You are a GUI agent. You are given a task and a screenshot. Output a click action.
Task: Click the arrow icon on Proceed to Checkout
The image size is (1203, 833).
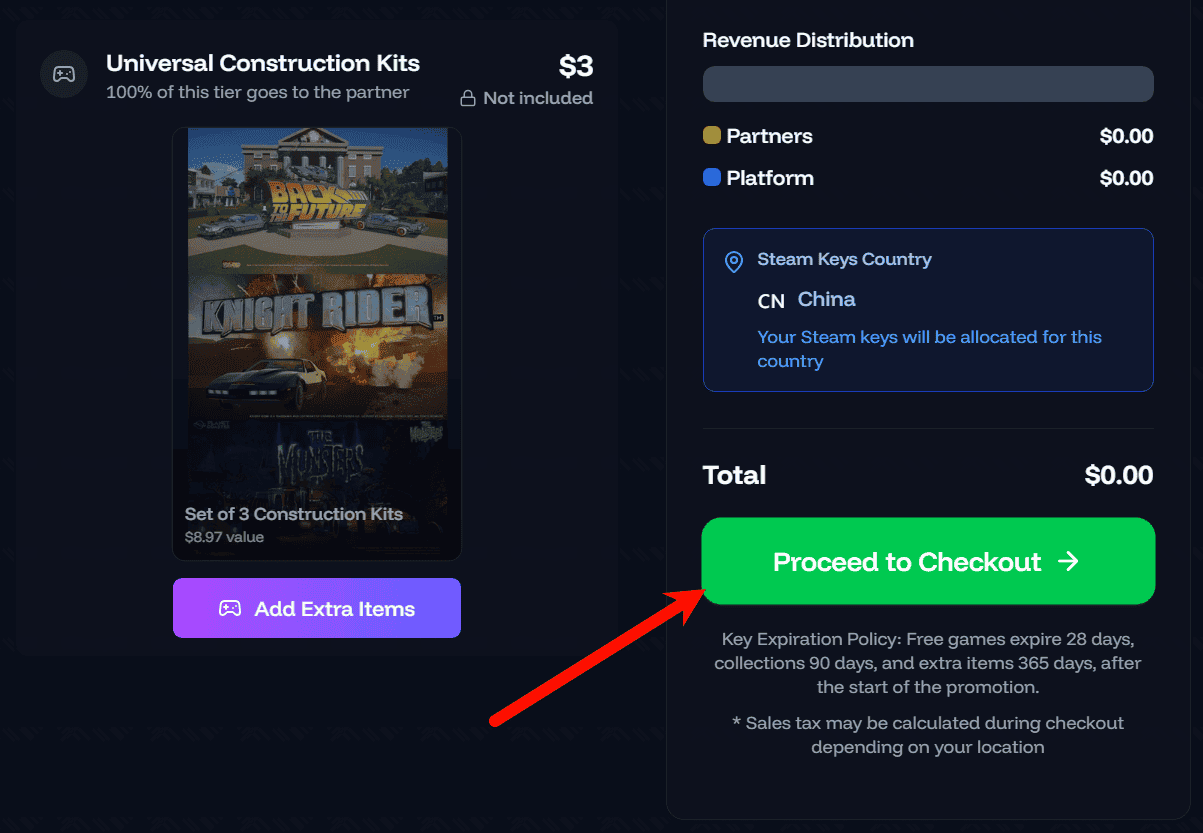point(1068,561)
